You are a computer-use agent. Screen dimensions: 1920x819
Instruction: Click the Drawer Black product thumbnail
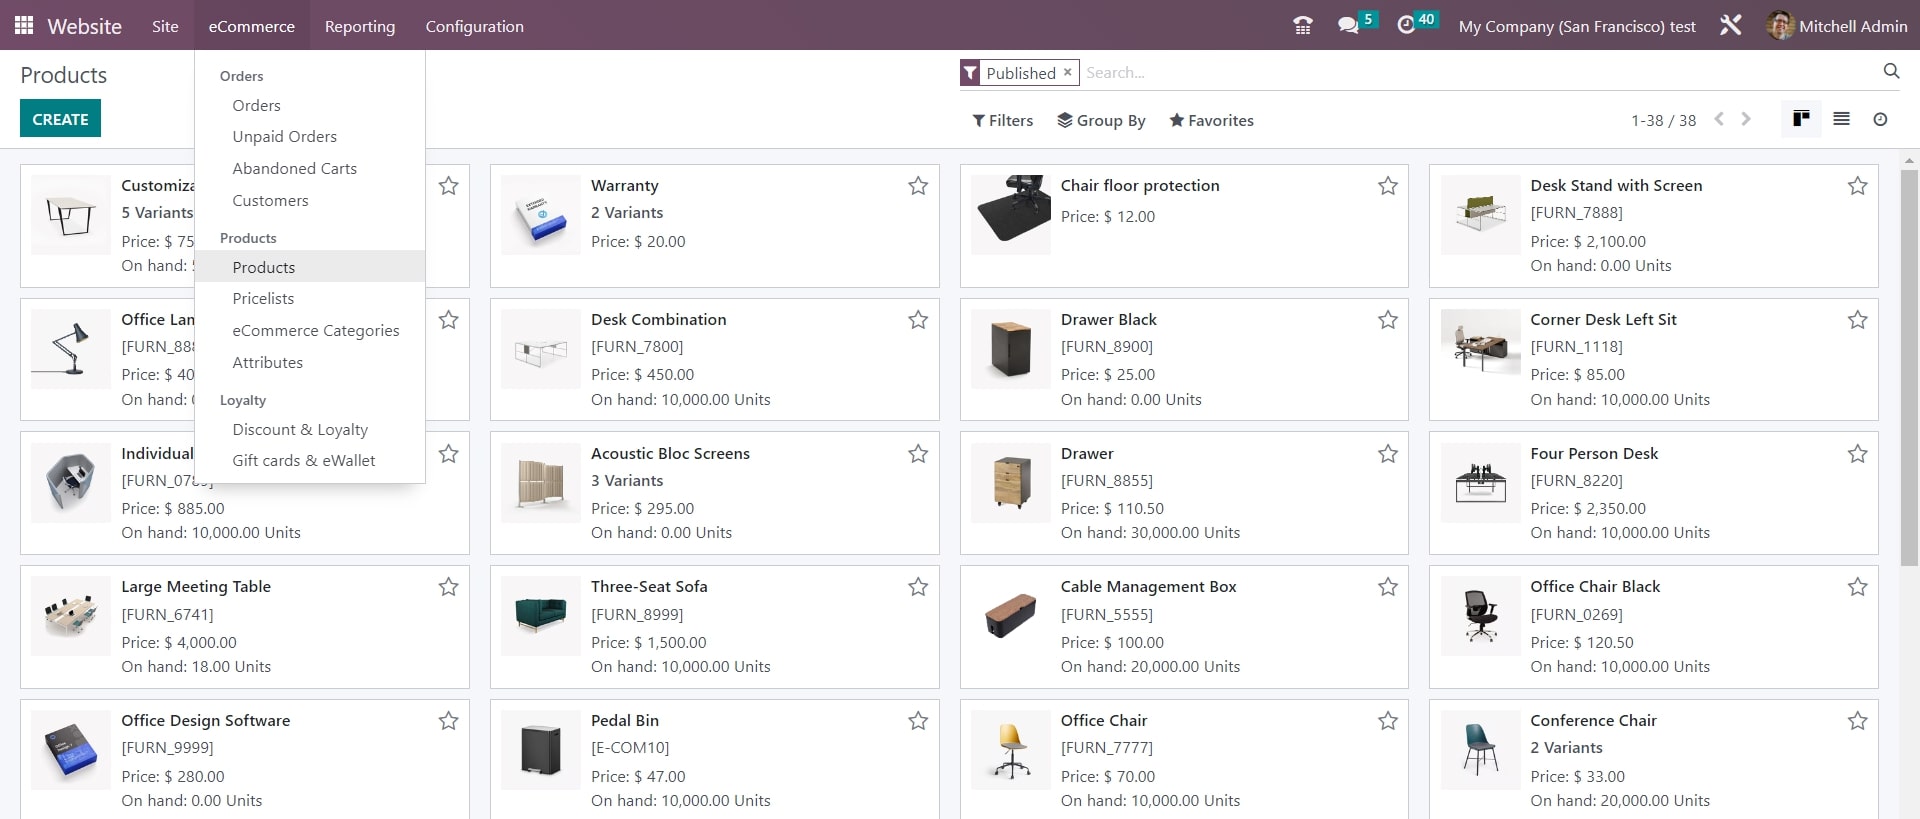click(x=1010, y=349)
